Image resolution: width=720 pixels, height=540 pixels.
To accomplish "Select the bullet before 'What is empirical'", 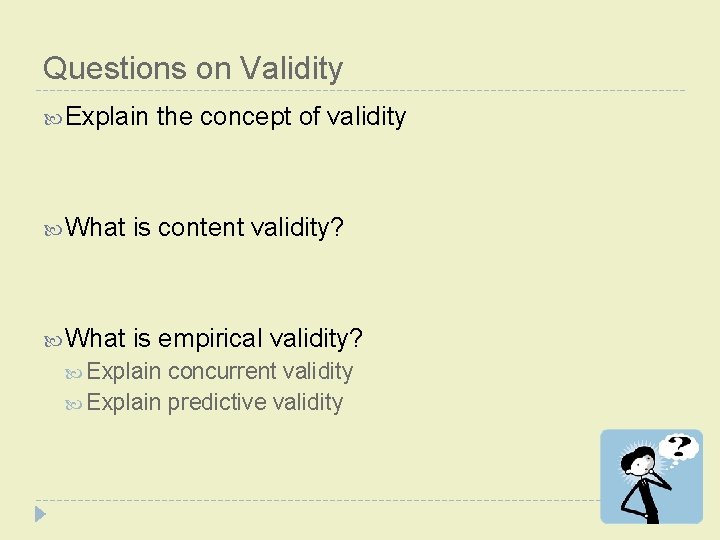I will [x=53, y=339].
